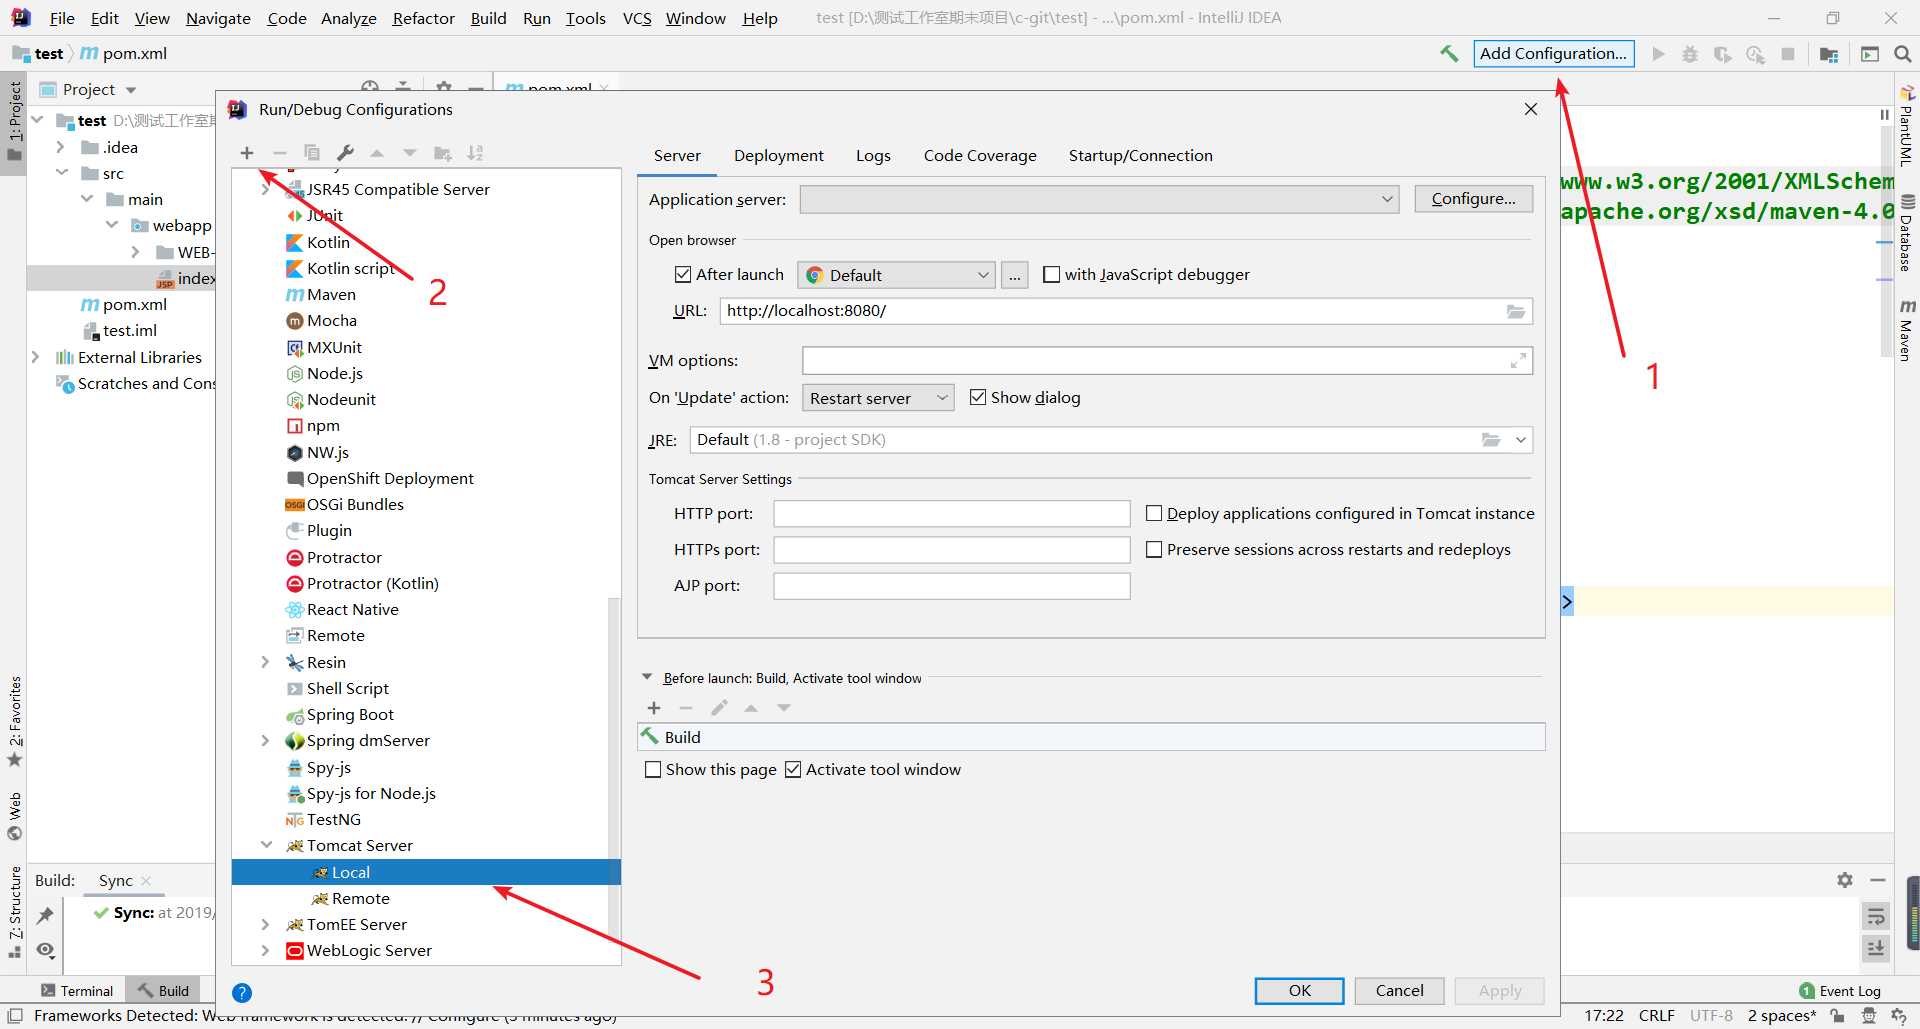
Task: Click the Cancel button
Action: pos(1399,990)
